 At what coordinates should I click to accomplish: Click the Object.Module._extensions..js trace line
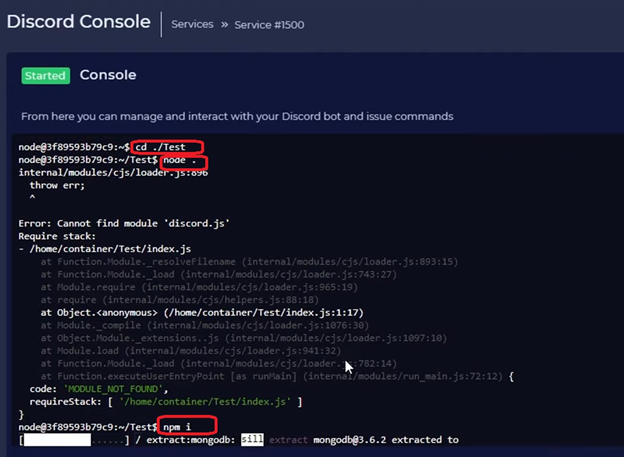(x=244, y=338)
